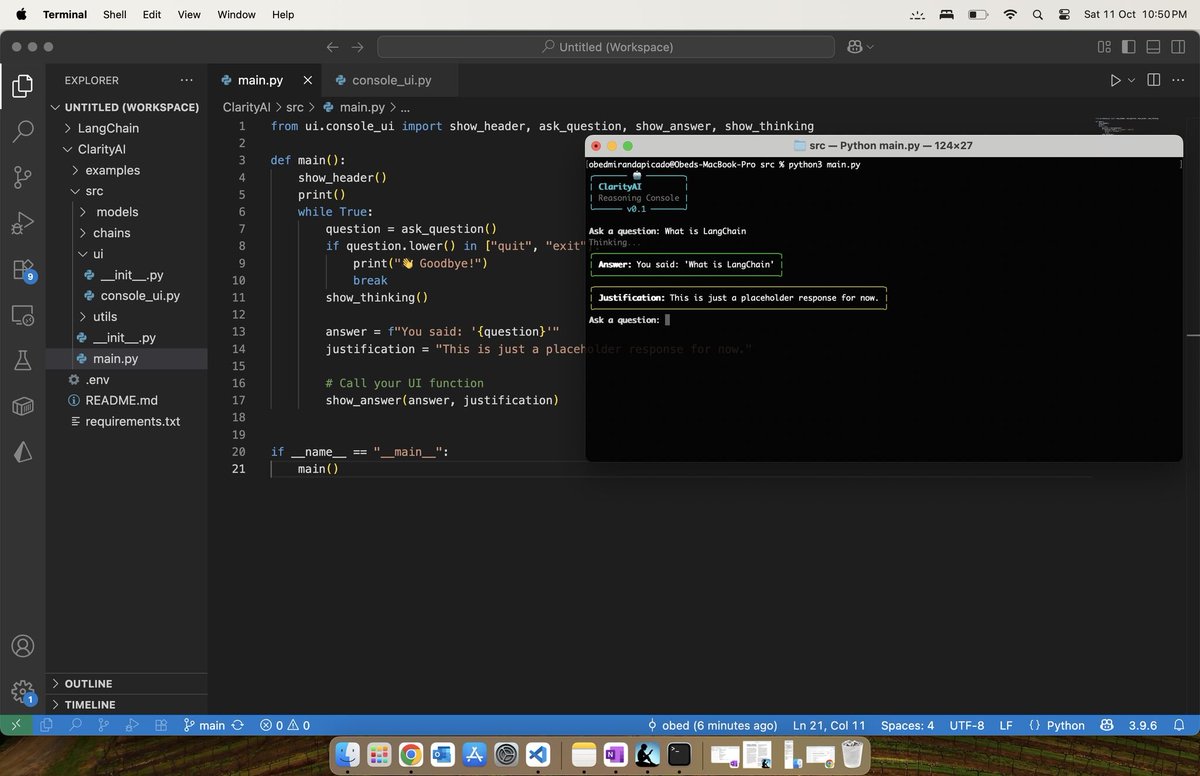
Task: Open the Search view in activity bar
Action: [22, 131]
